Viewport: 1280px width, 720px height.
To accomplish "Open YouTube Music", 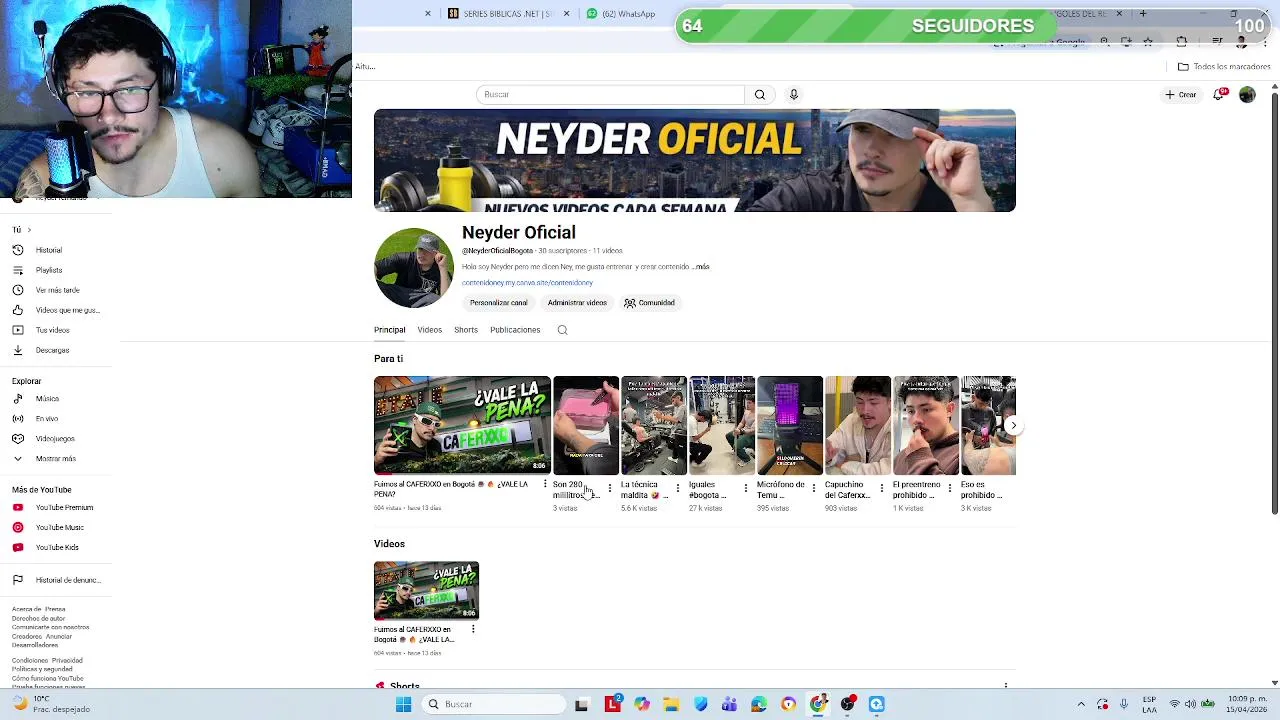I will coord(59,528).
